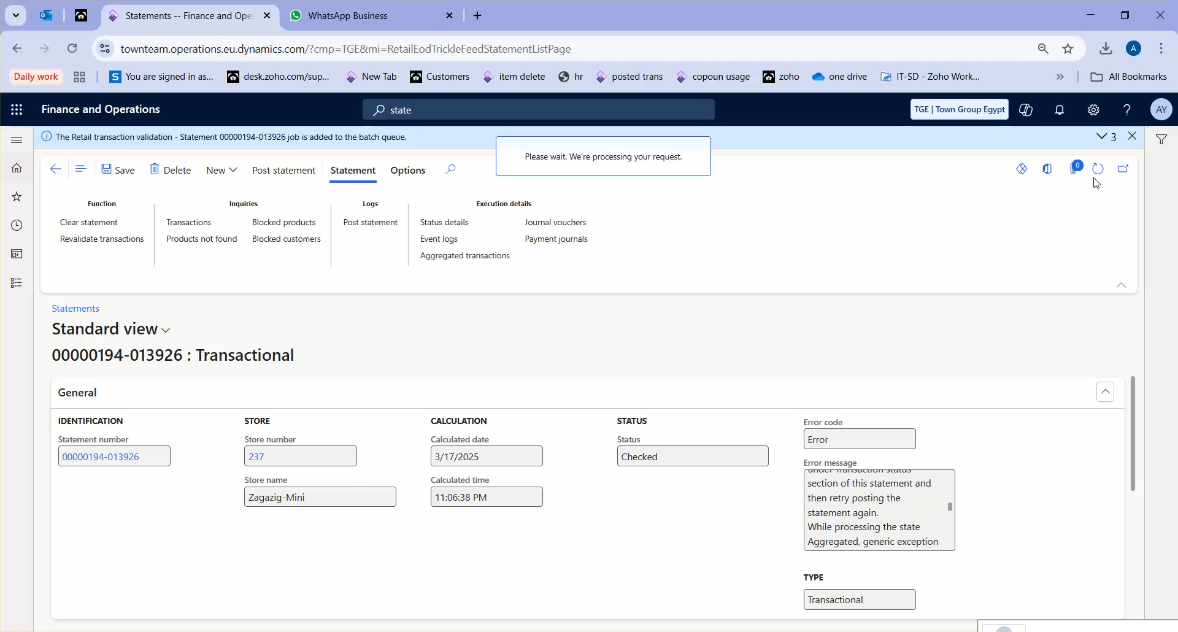
Task: Open the Transactions inquiry link
Action: click(188, 222)
